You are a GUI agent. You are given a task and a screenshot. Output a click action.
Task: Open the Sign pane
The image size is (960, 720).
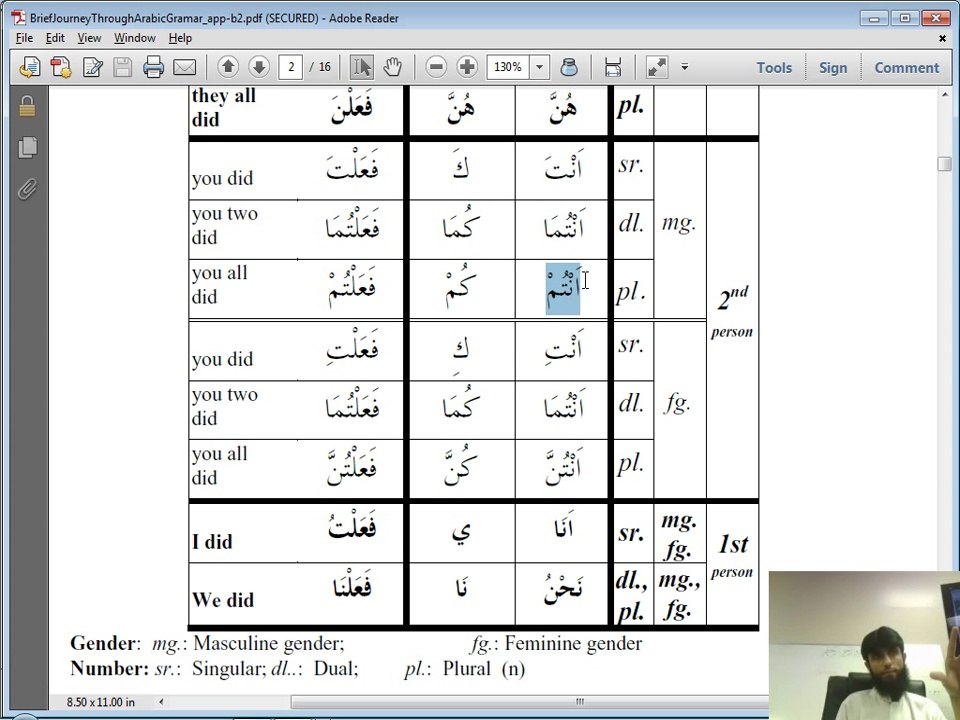833,67
